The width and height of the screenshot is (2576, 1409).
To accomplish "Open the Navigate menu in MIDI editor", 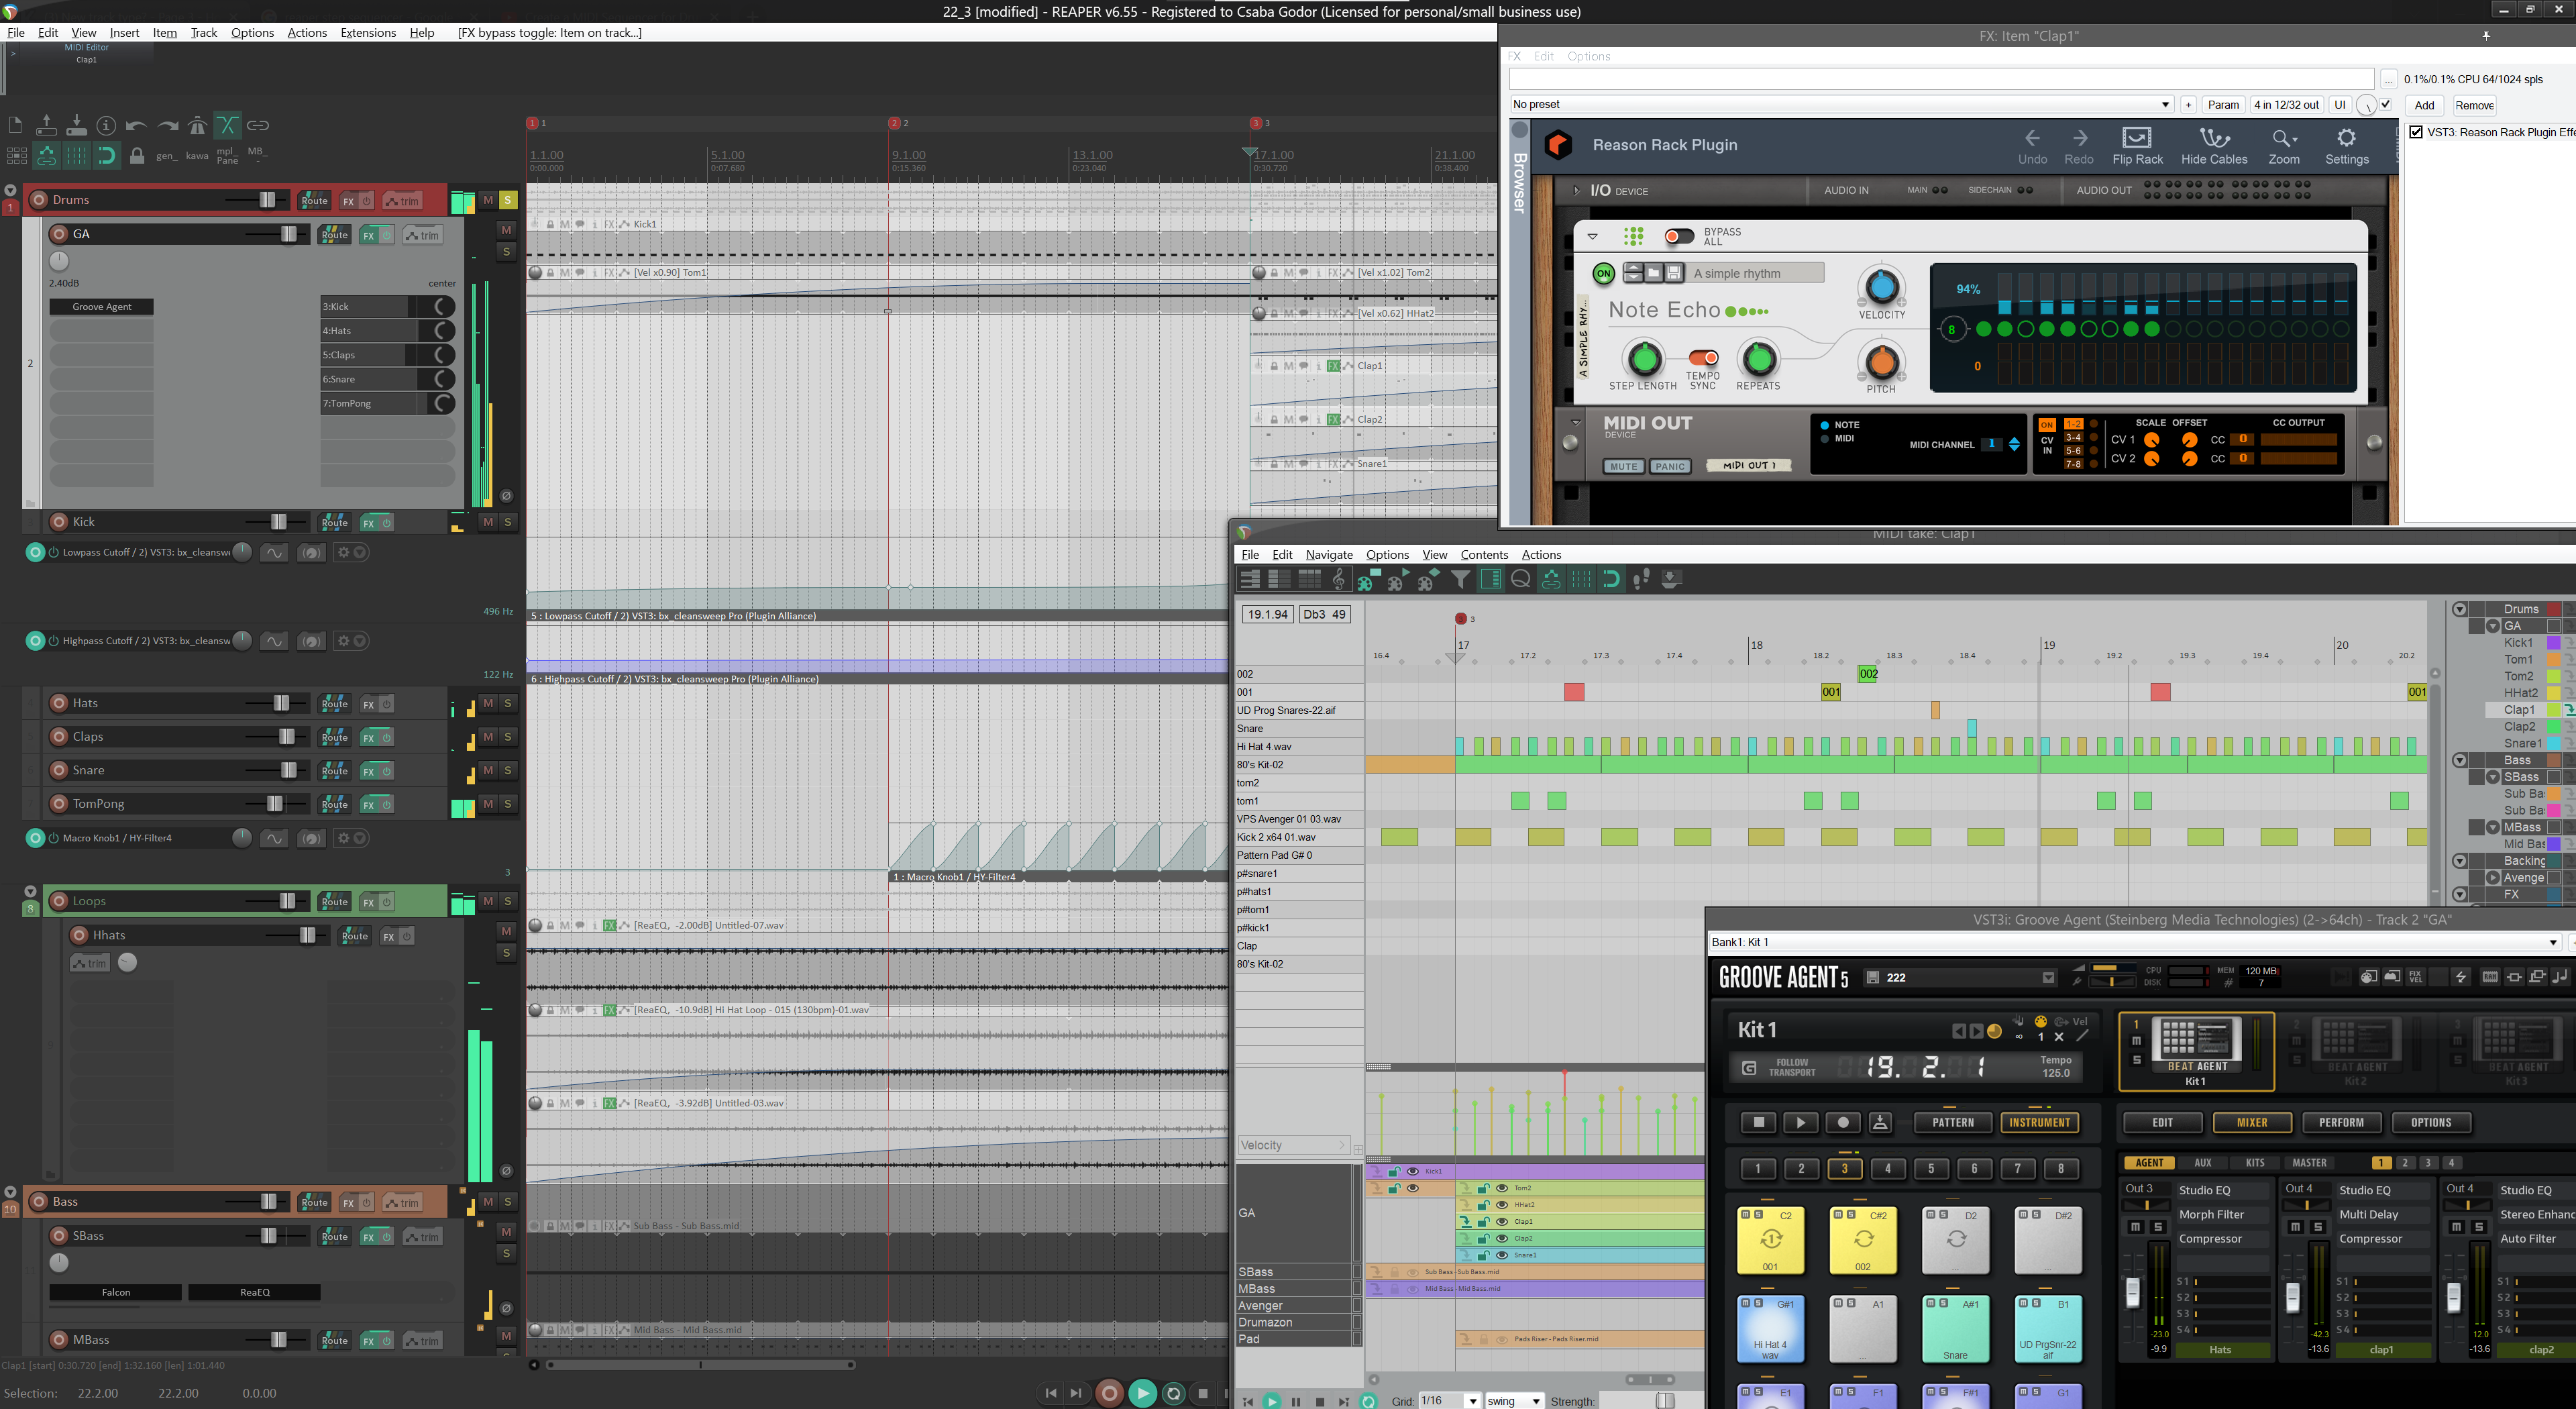I will coord(1329,555).
